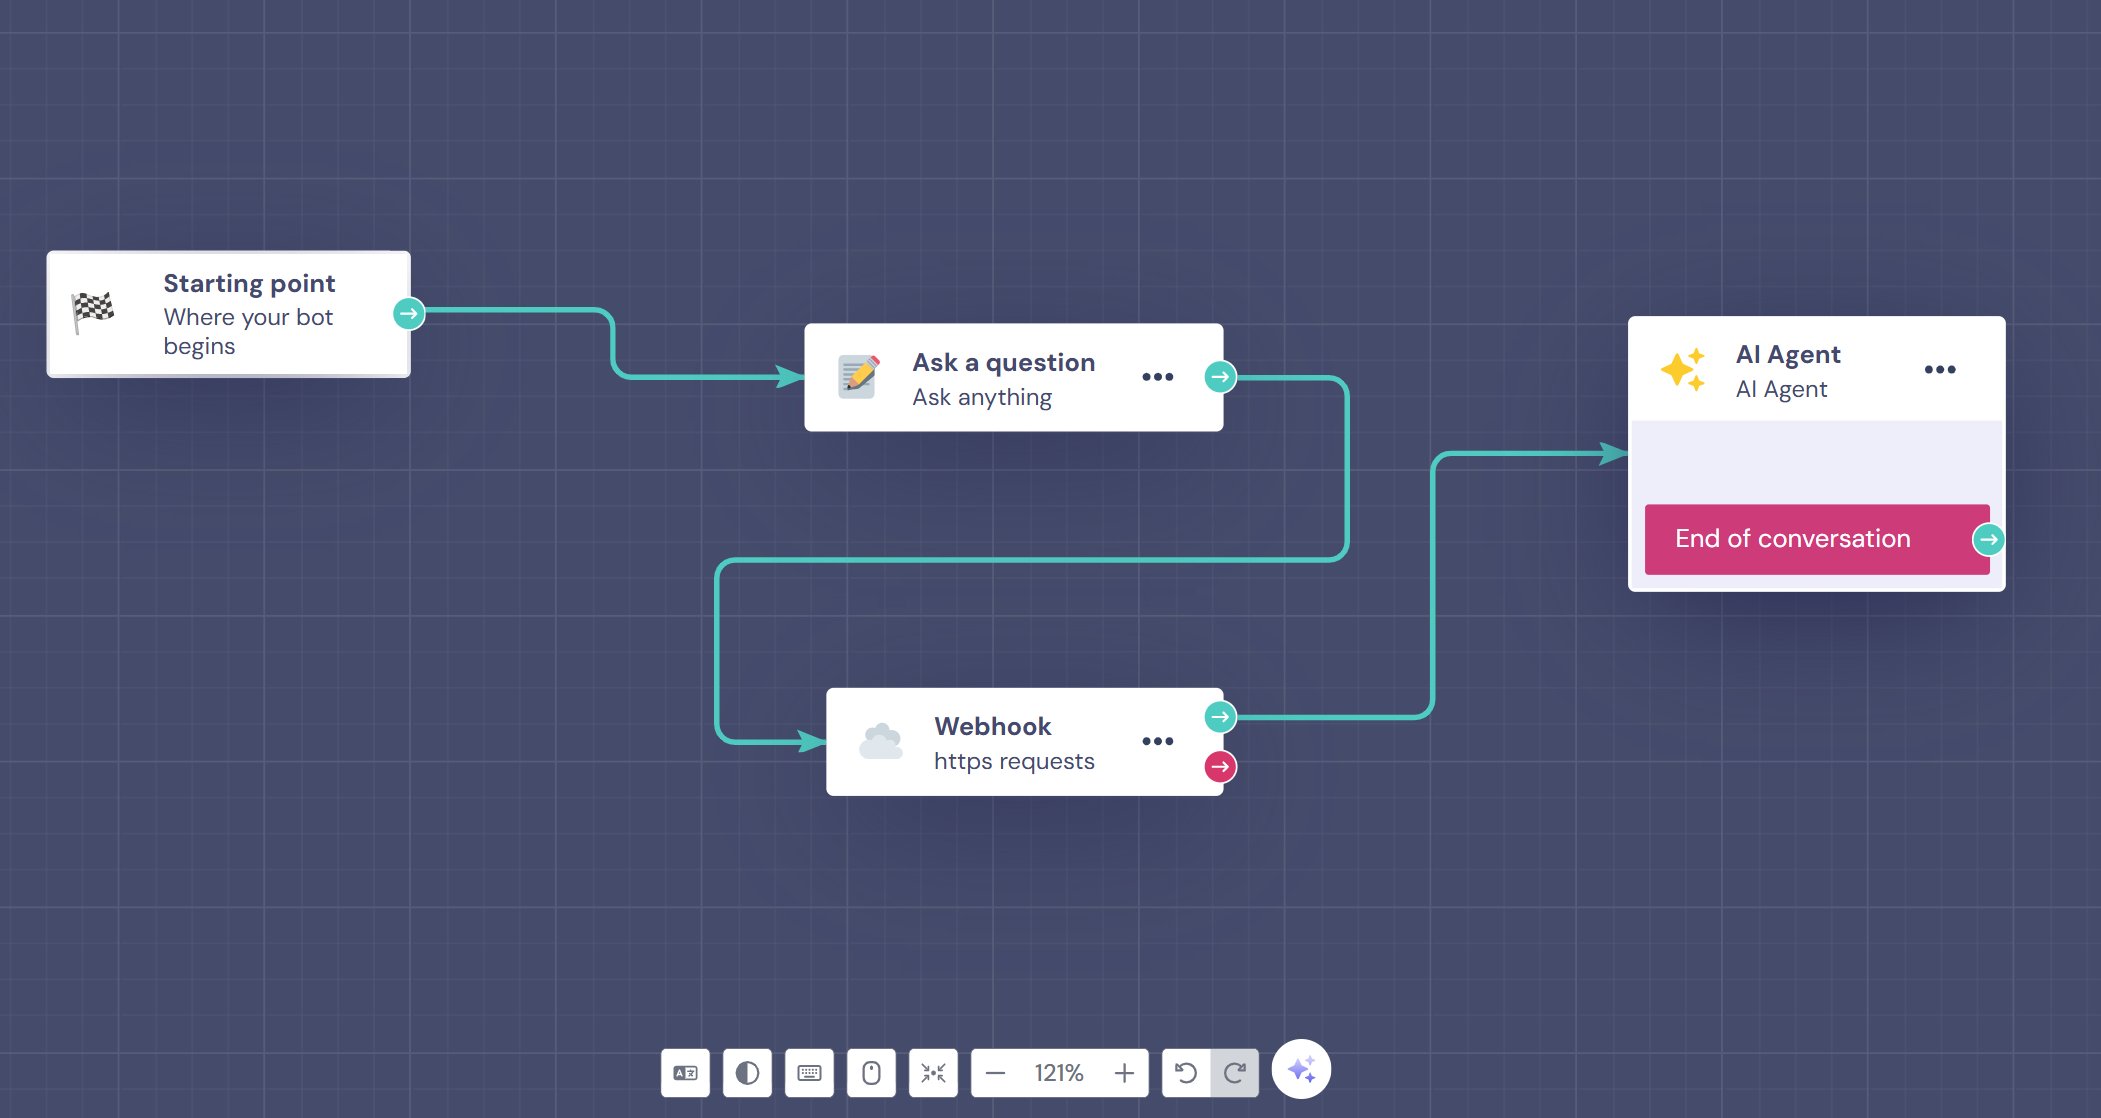Click the notepad pencil icon
The height and width of the screenshot is (1118, 2101).
coord(859,377)
